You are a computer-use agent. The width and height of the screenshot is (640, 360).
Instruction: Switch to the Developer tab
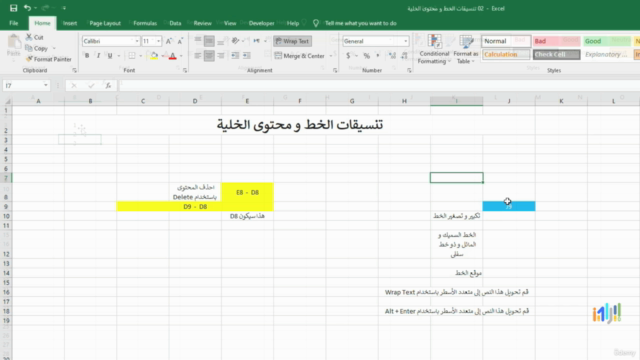(x=261, y=23)
